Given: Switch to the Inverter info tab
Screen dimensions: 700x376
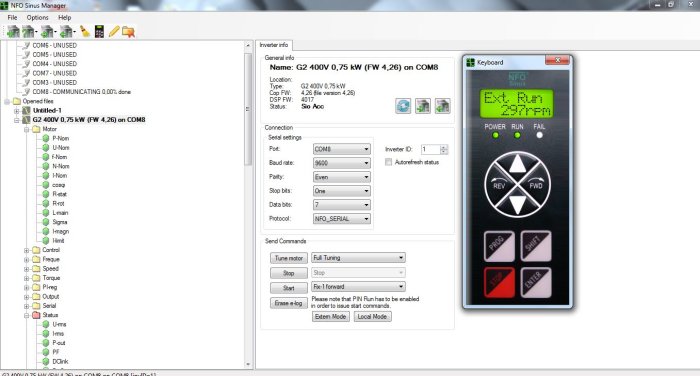Looking at the screenshot, I should tap(274, 45).
